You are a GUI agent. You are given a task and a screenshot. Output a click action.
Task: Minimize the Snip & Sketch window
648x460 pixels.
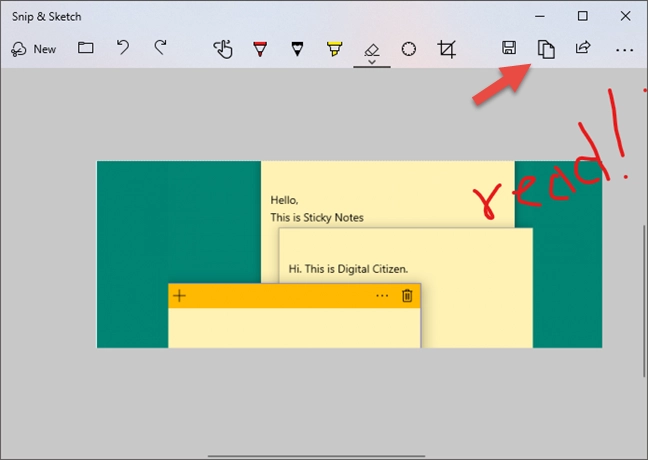tap(540, 16)
